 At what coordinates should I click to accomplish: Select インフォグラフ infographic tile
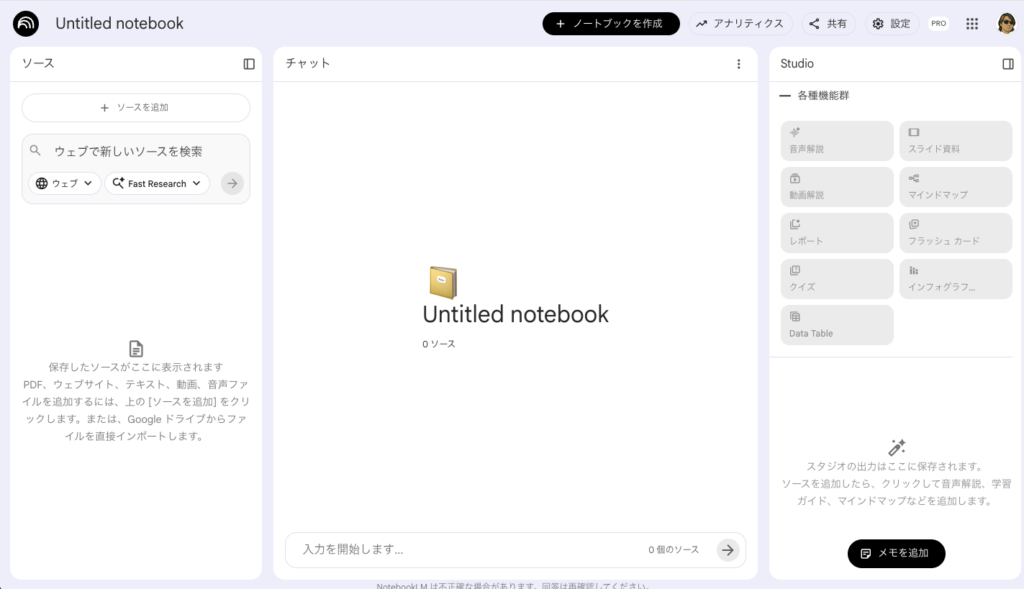click(955, 279)
